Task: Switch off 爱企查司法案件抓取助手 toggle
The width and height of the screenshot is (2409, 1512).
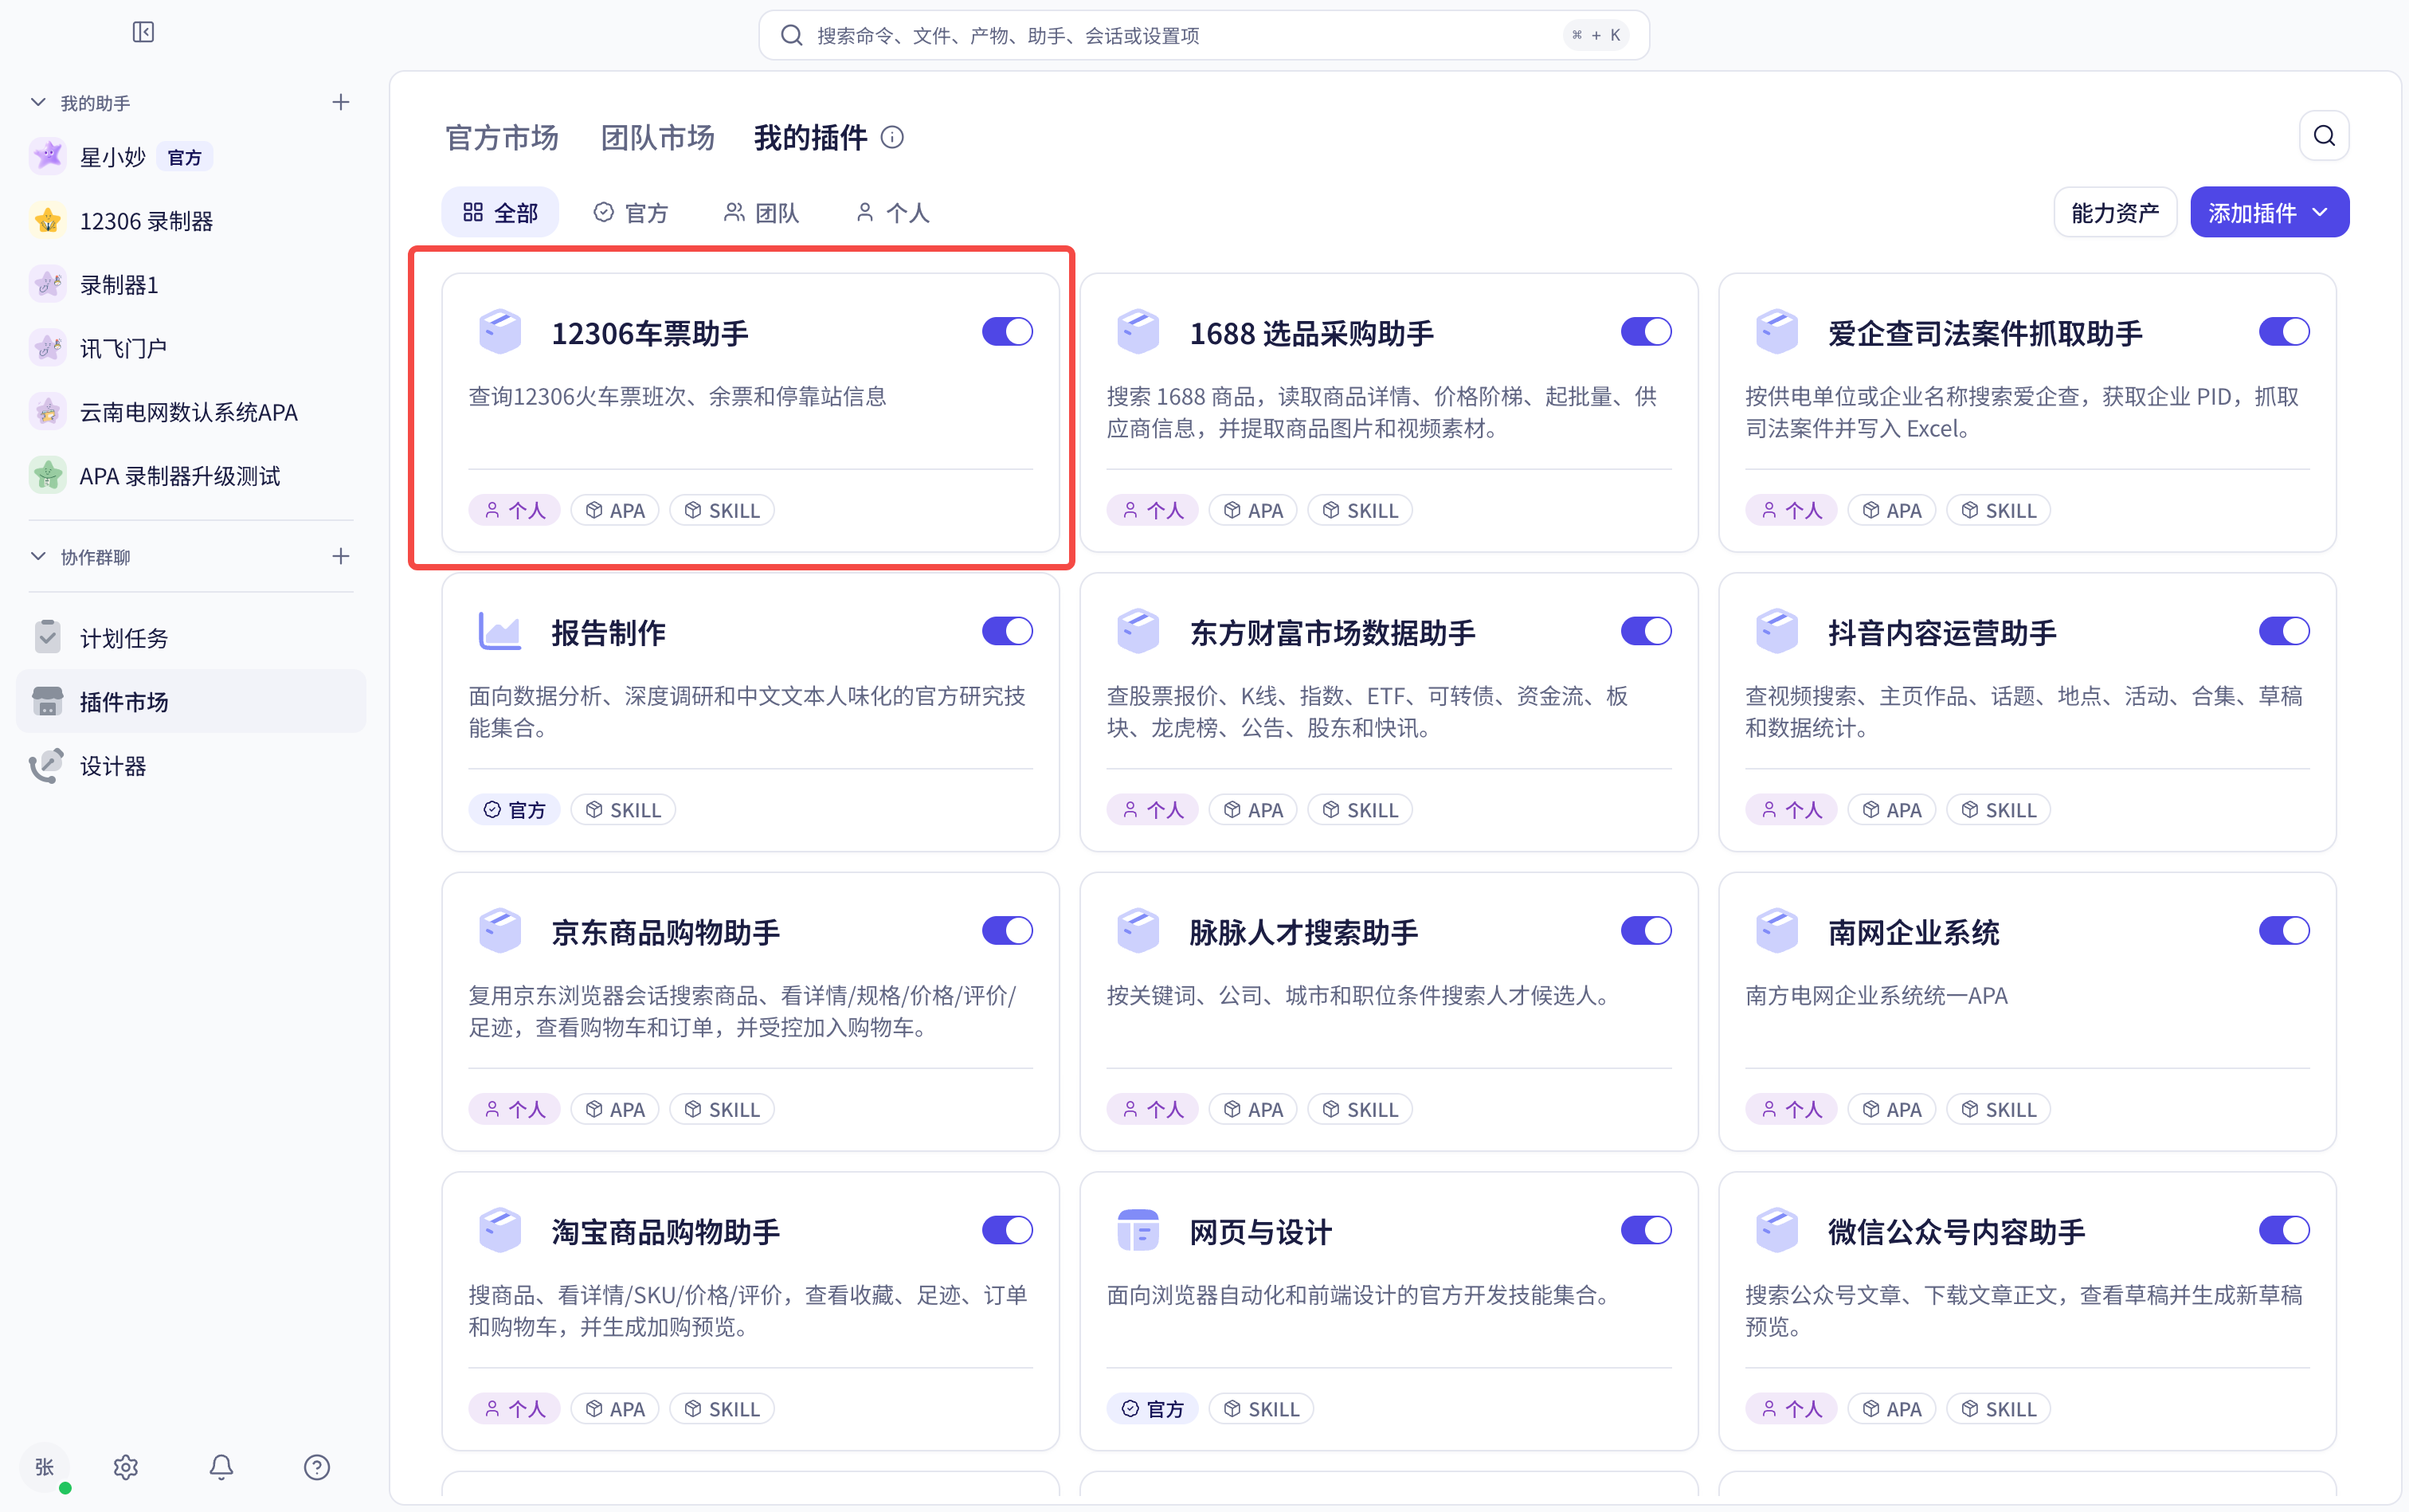Action: pos(2284,331)
